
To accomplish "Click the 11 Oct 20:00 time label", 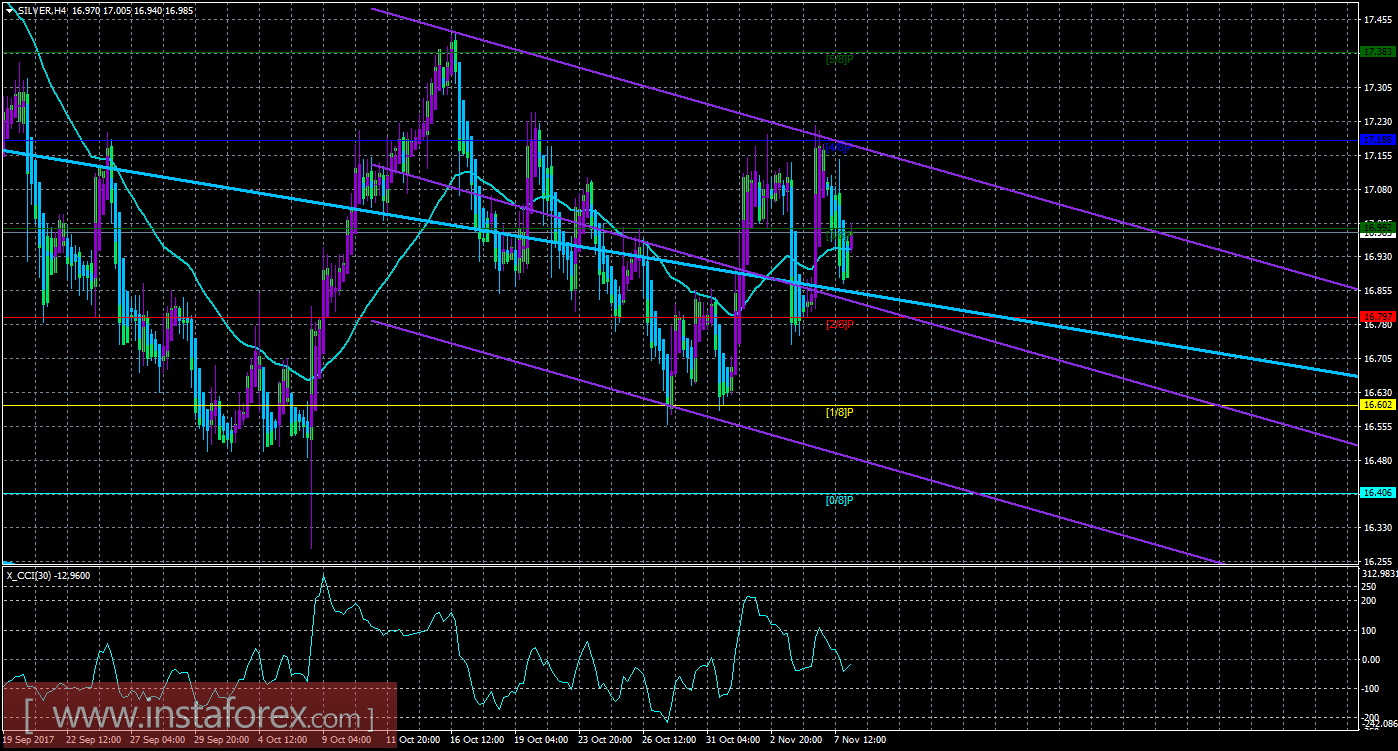I will click(x=412, y=741).
